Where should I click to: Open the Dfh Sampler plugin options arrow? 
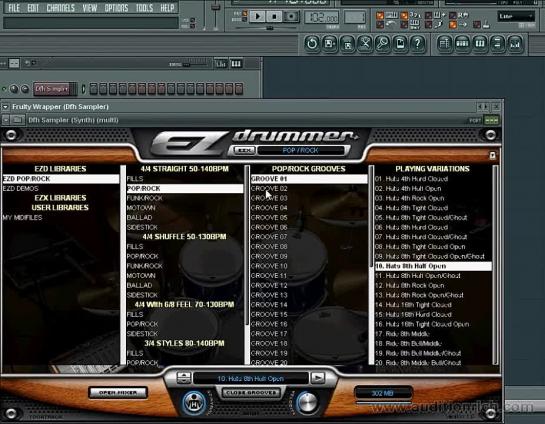[6, 120]
